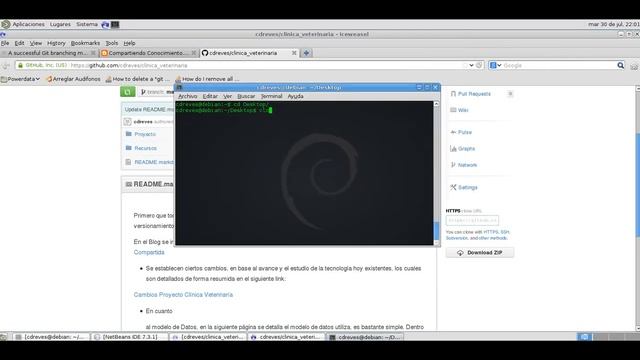Open Recursos folder in repository

tap(145, 148)
